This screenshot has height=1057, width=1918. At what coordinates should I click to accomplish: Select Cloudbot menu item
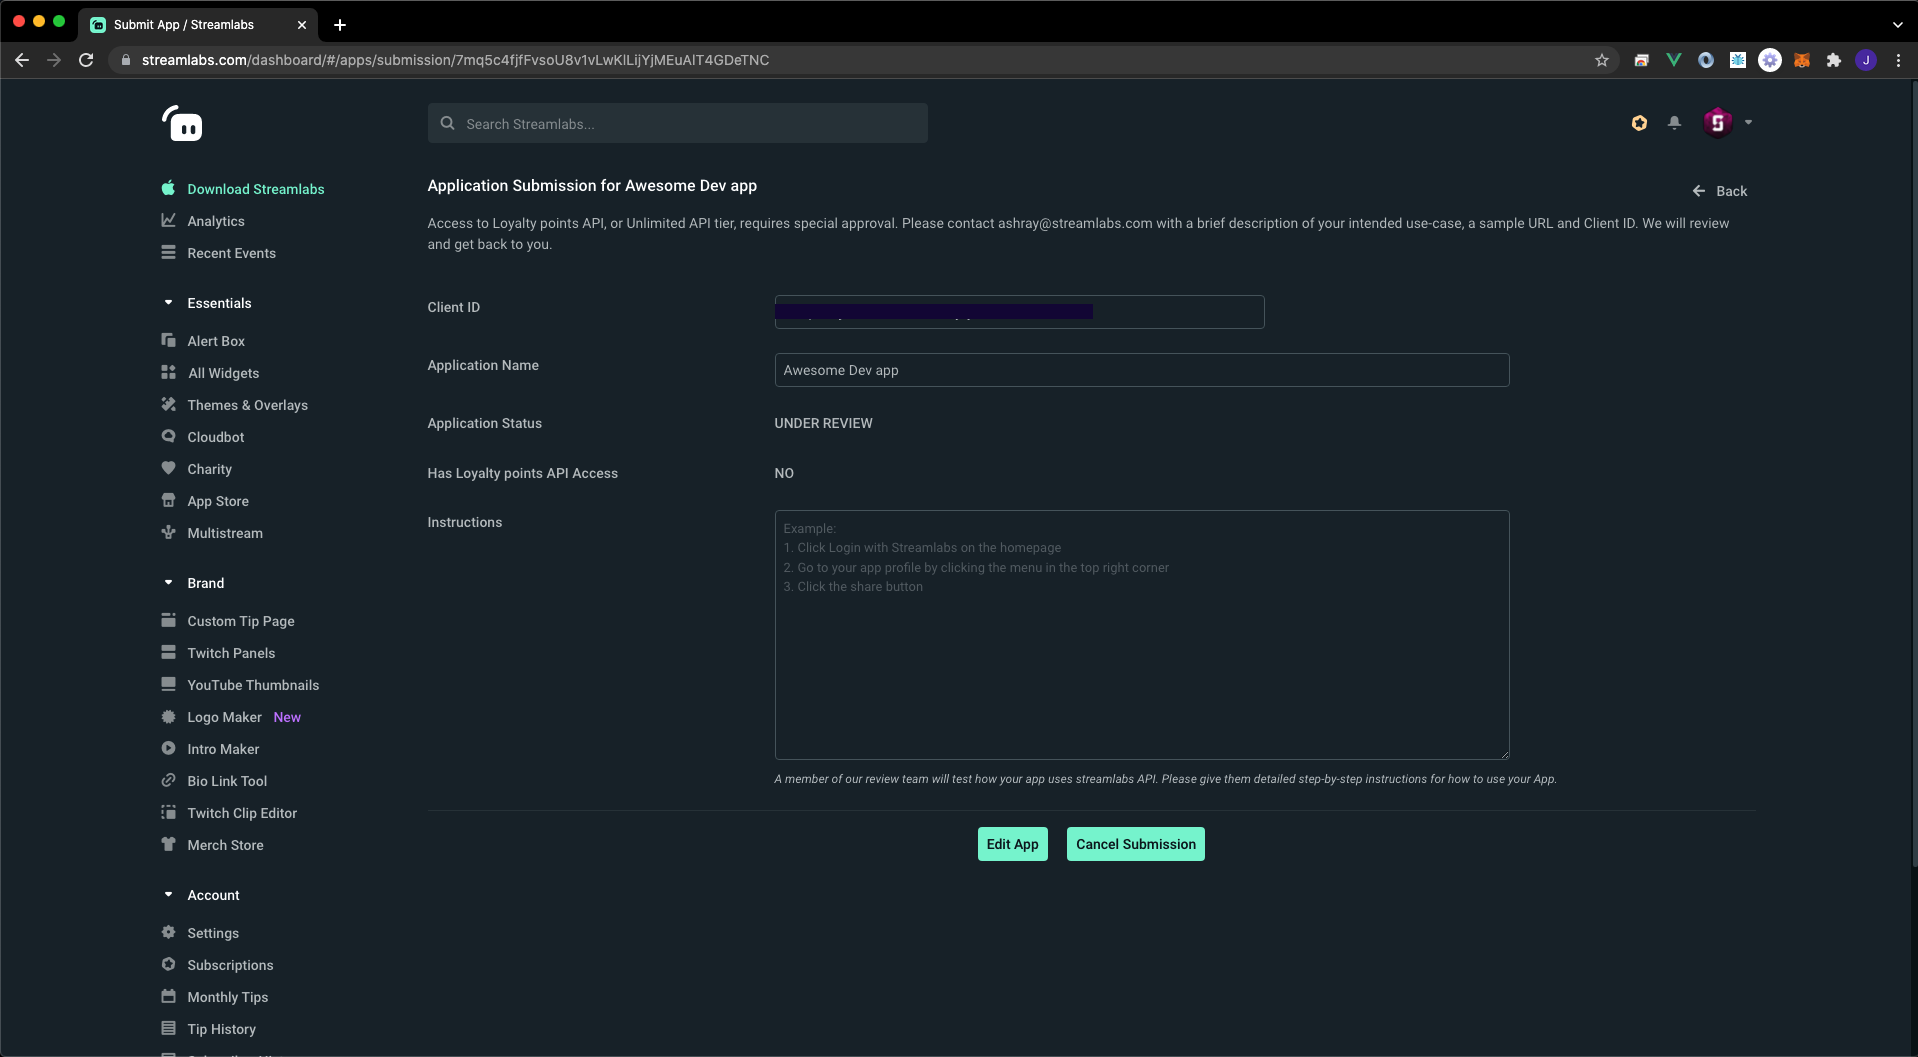click(x=215, y=437)
